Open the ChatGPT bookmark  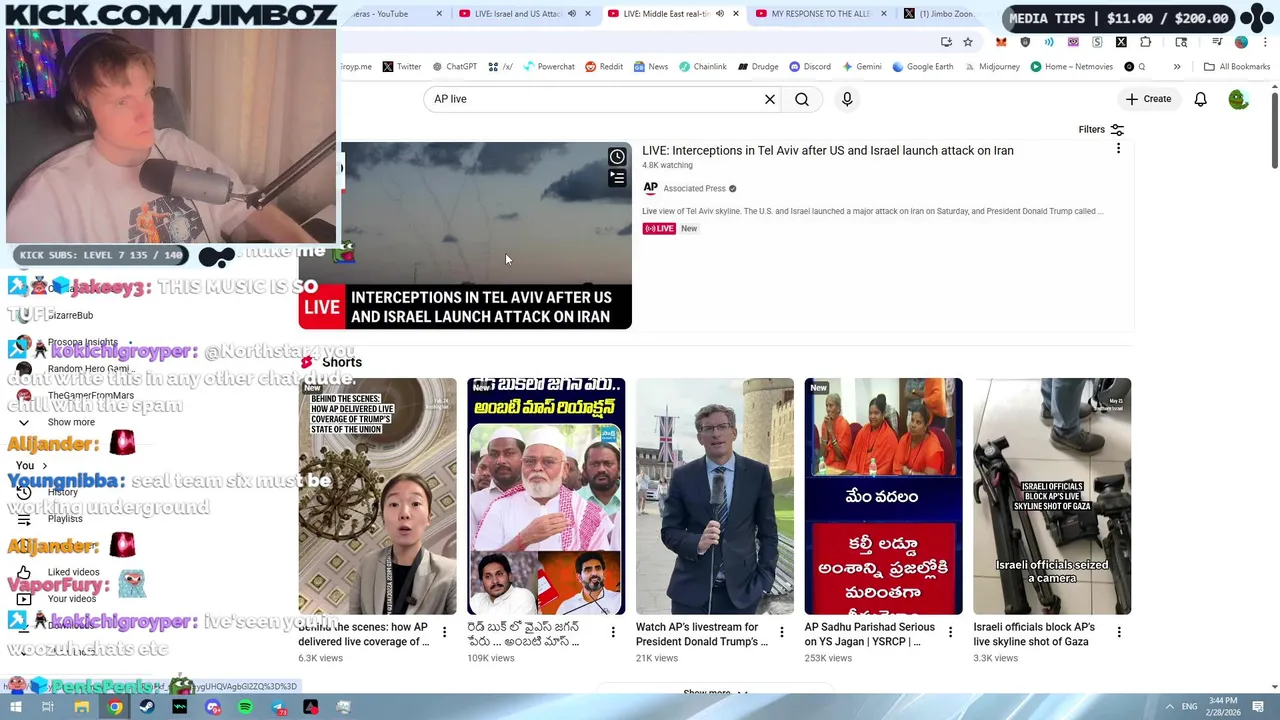coord(454,67)
